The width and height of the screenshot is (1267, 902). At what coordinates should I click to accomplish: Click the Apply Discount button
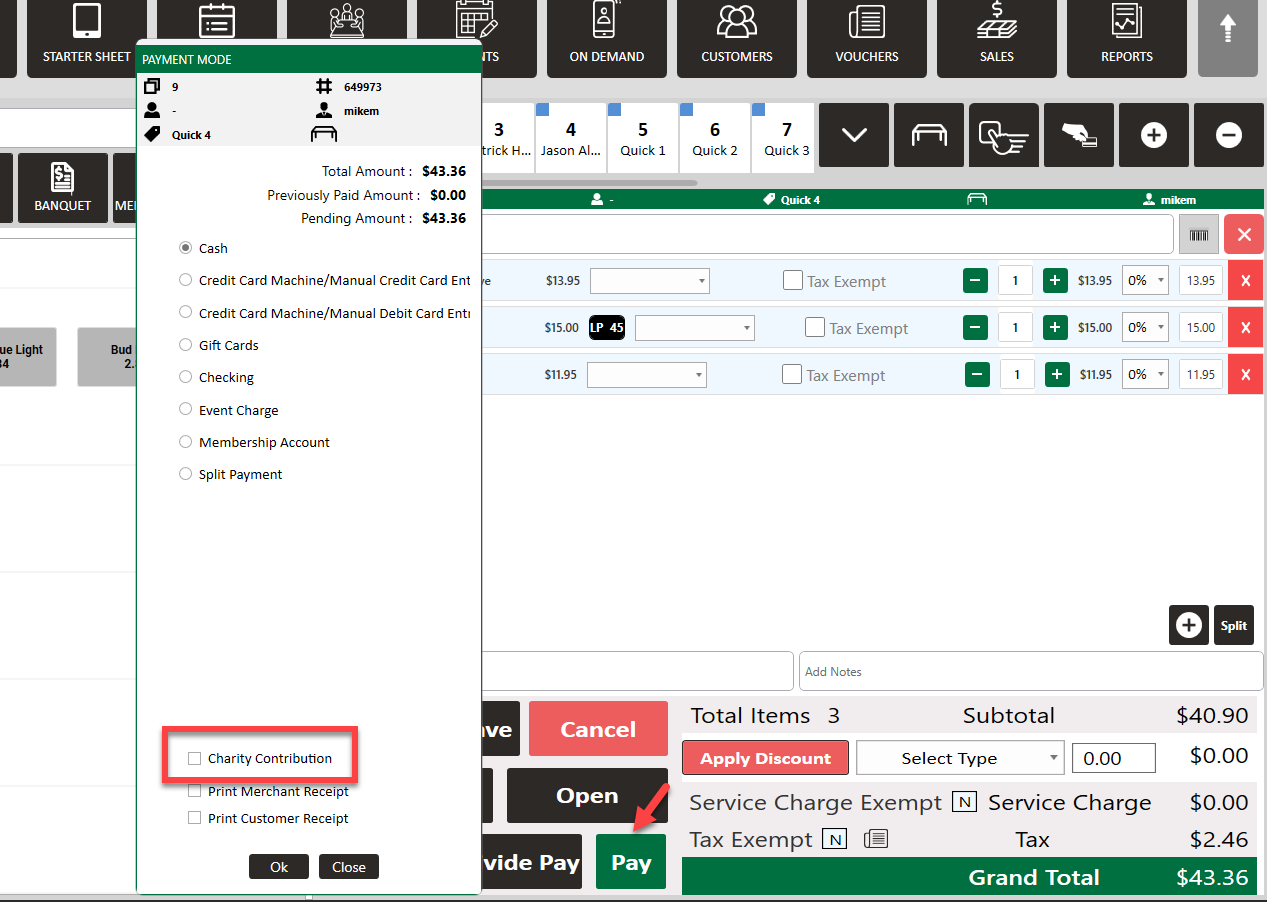[765, 758]
